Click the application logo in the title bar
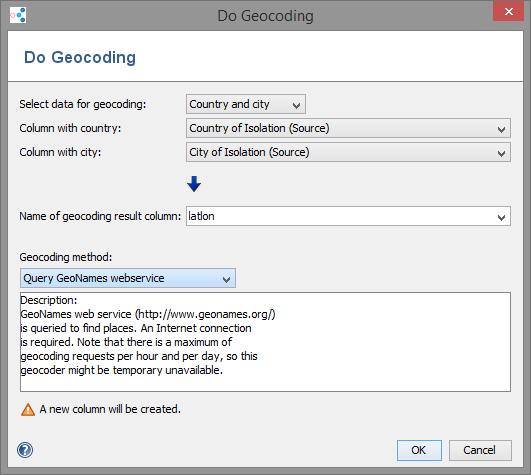Image resolution: width=531 pixels, height=475 pixels. pos(18,15)
